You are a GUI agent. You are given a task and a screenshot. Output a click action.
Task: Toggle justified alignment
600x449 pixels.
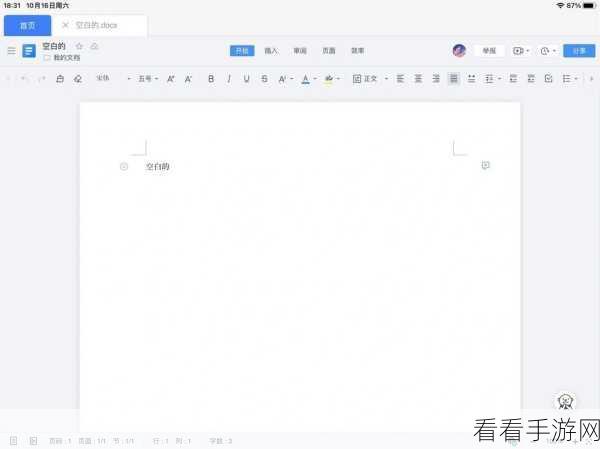click(x=453, y=79)
